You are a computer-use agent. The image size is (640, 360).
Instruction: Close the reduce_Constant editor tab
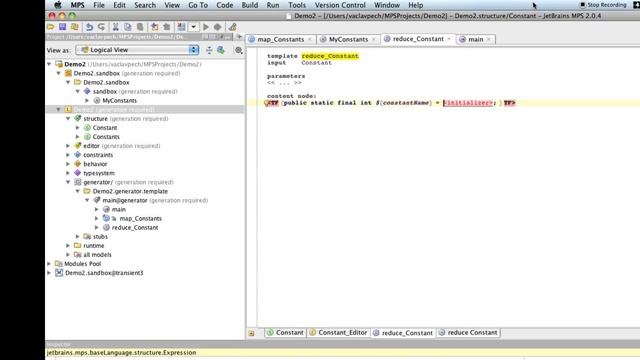[x=449, y=39]
